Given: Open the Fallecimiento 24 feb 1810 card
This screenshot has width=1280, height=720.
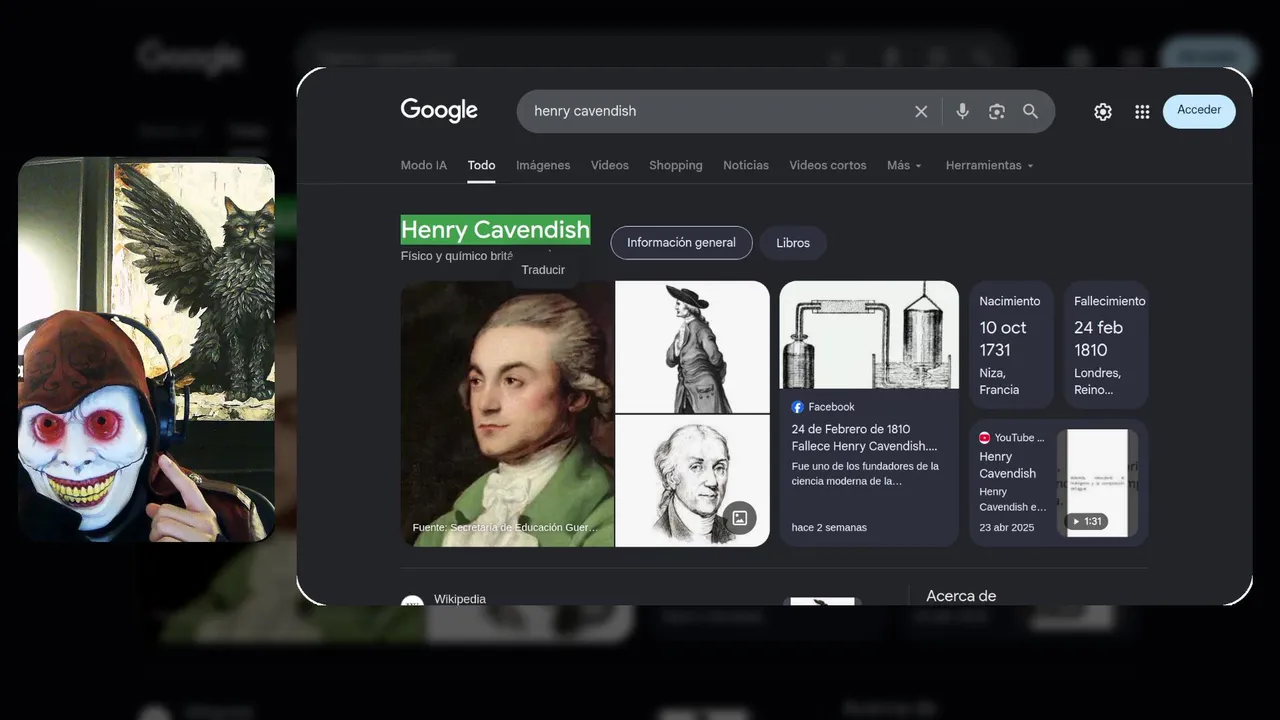Looking at the screenshot, I should point(1106,345).
